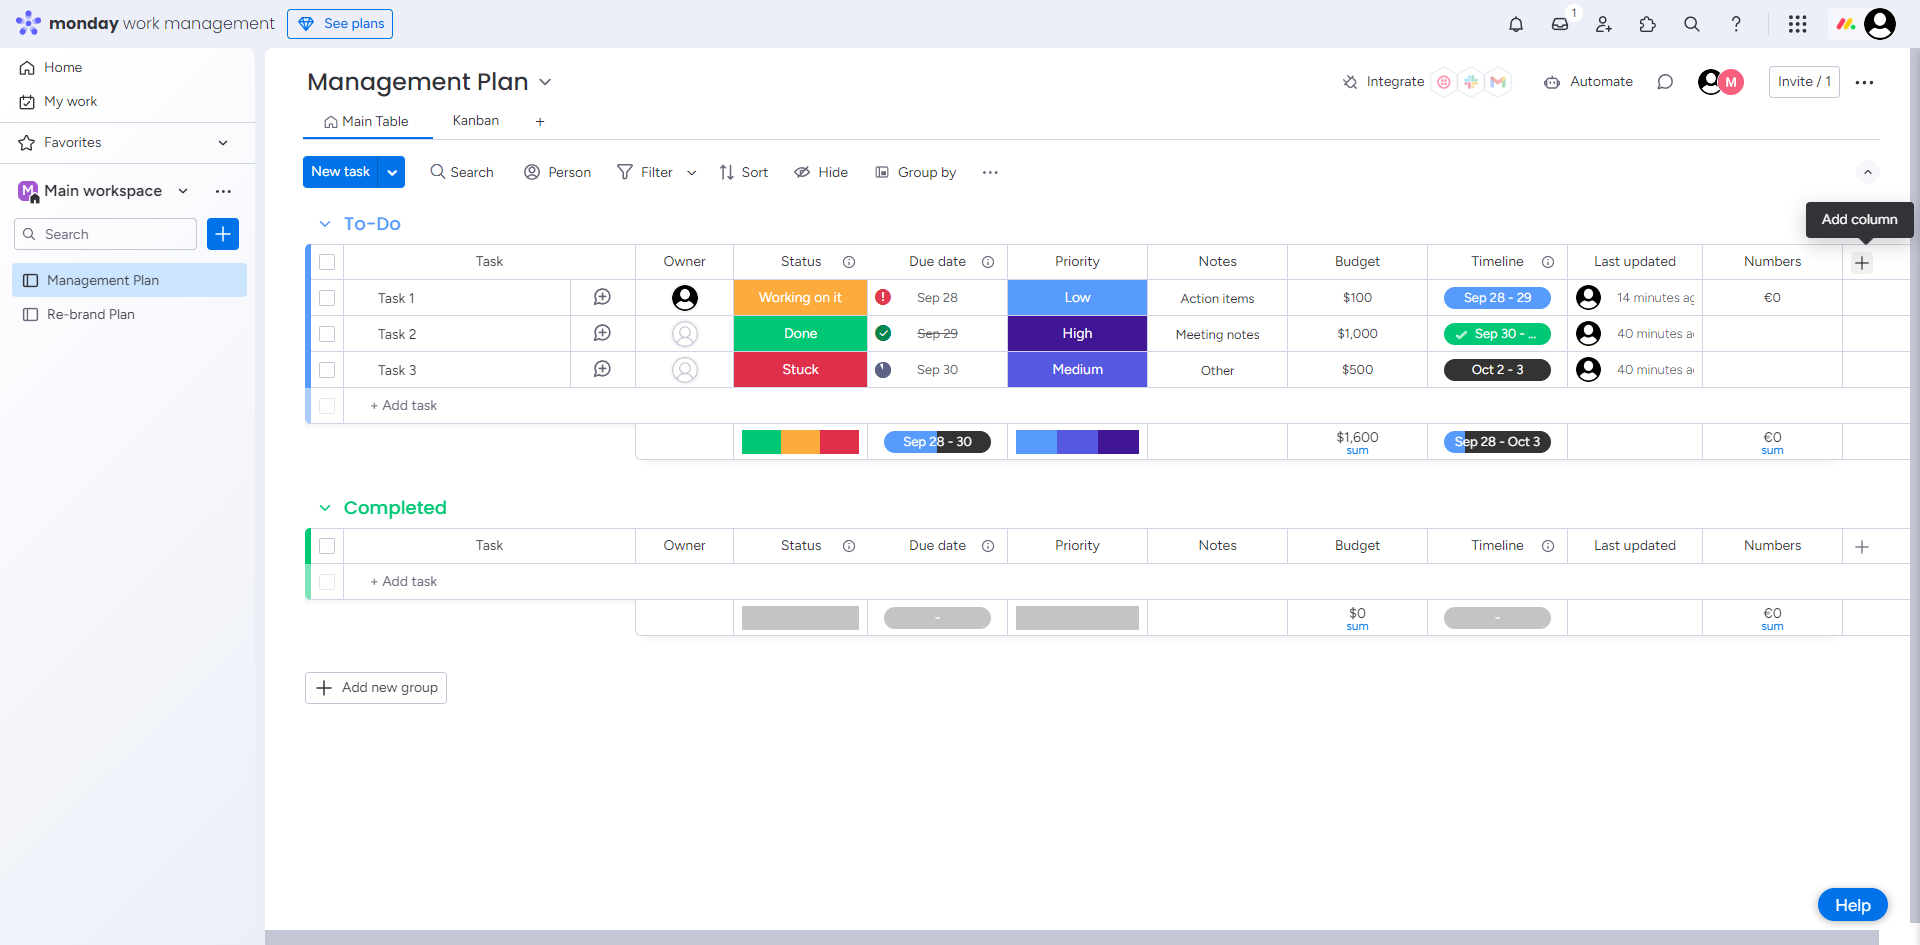This screenshot has width=1920, height=945.
Task: Add column with the plus icon in To-Do header
Action: point(1862,263)
